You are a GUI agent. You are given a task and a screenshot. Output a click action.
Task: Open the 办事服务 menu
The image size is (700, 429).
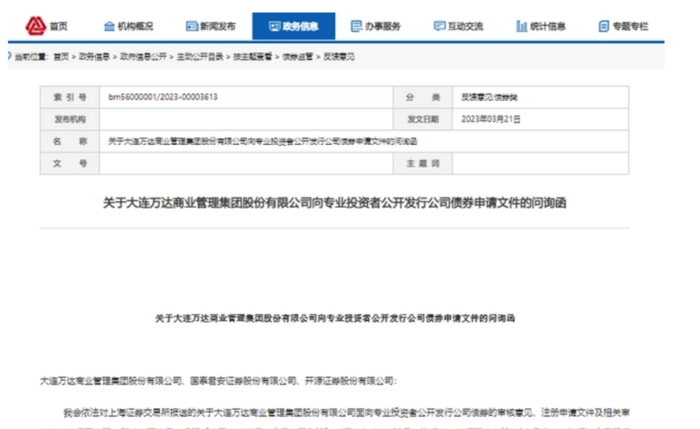pos(383,26)
